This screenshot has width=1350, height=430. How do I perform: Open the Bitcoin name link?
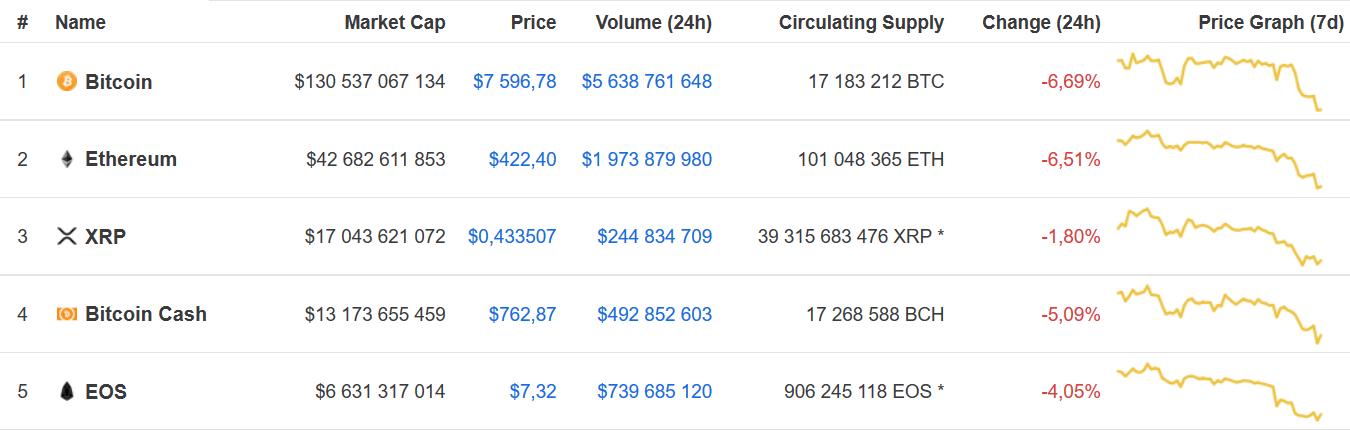coord(119,82)
